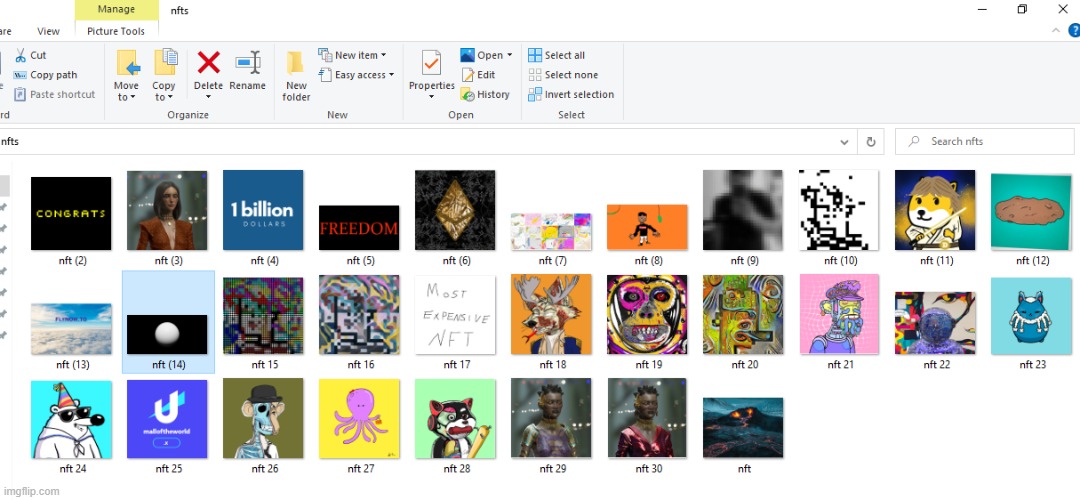This screenshot has height=500, width=1080.
Task: Click the file name label nft 30
Action: [x=647, y=469]
